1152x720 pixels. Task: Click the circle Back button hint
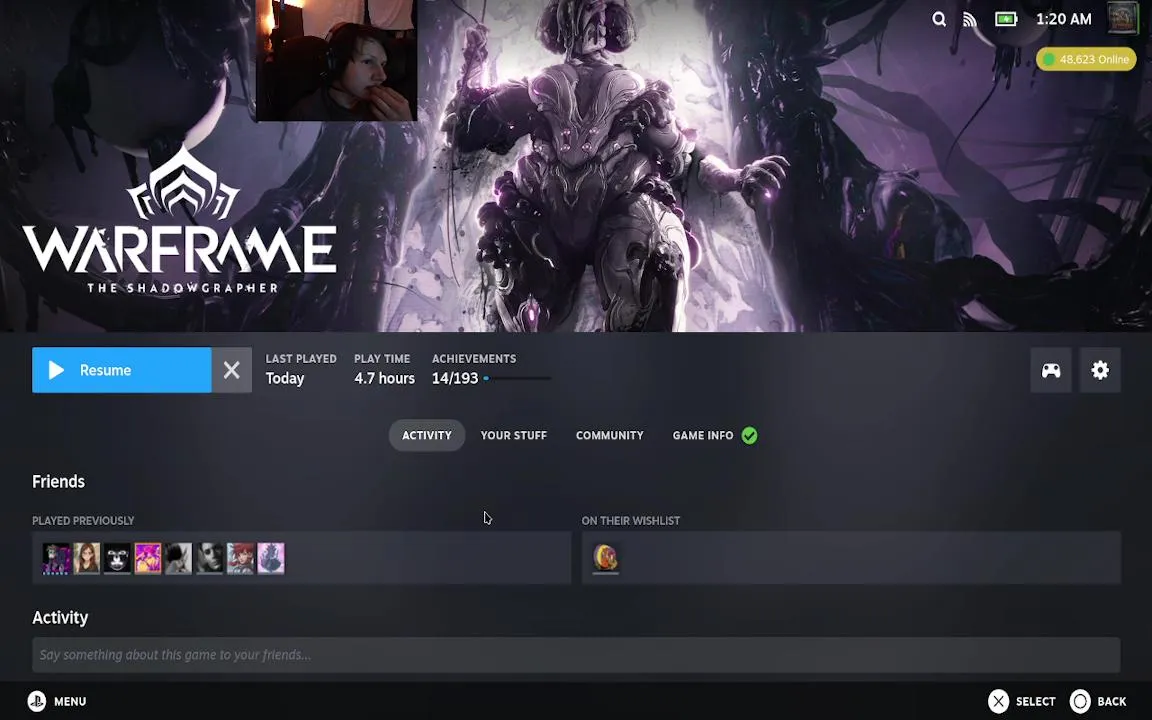(x=1098, y=702)
